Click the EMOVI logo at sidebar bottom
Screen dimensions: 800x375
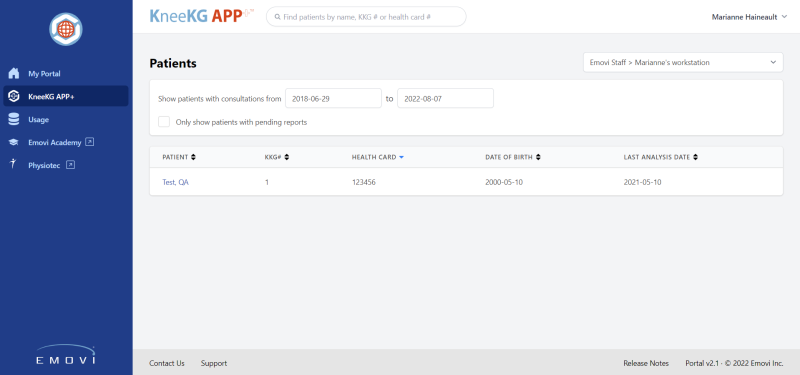coord(66,355)
